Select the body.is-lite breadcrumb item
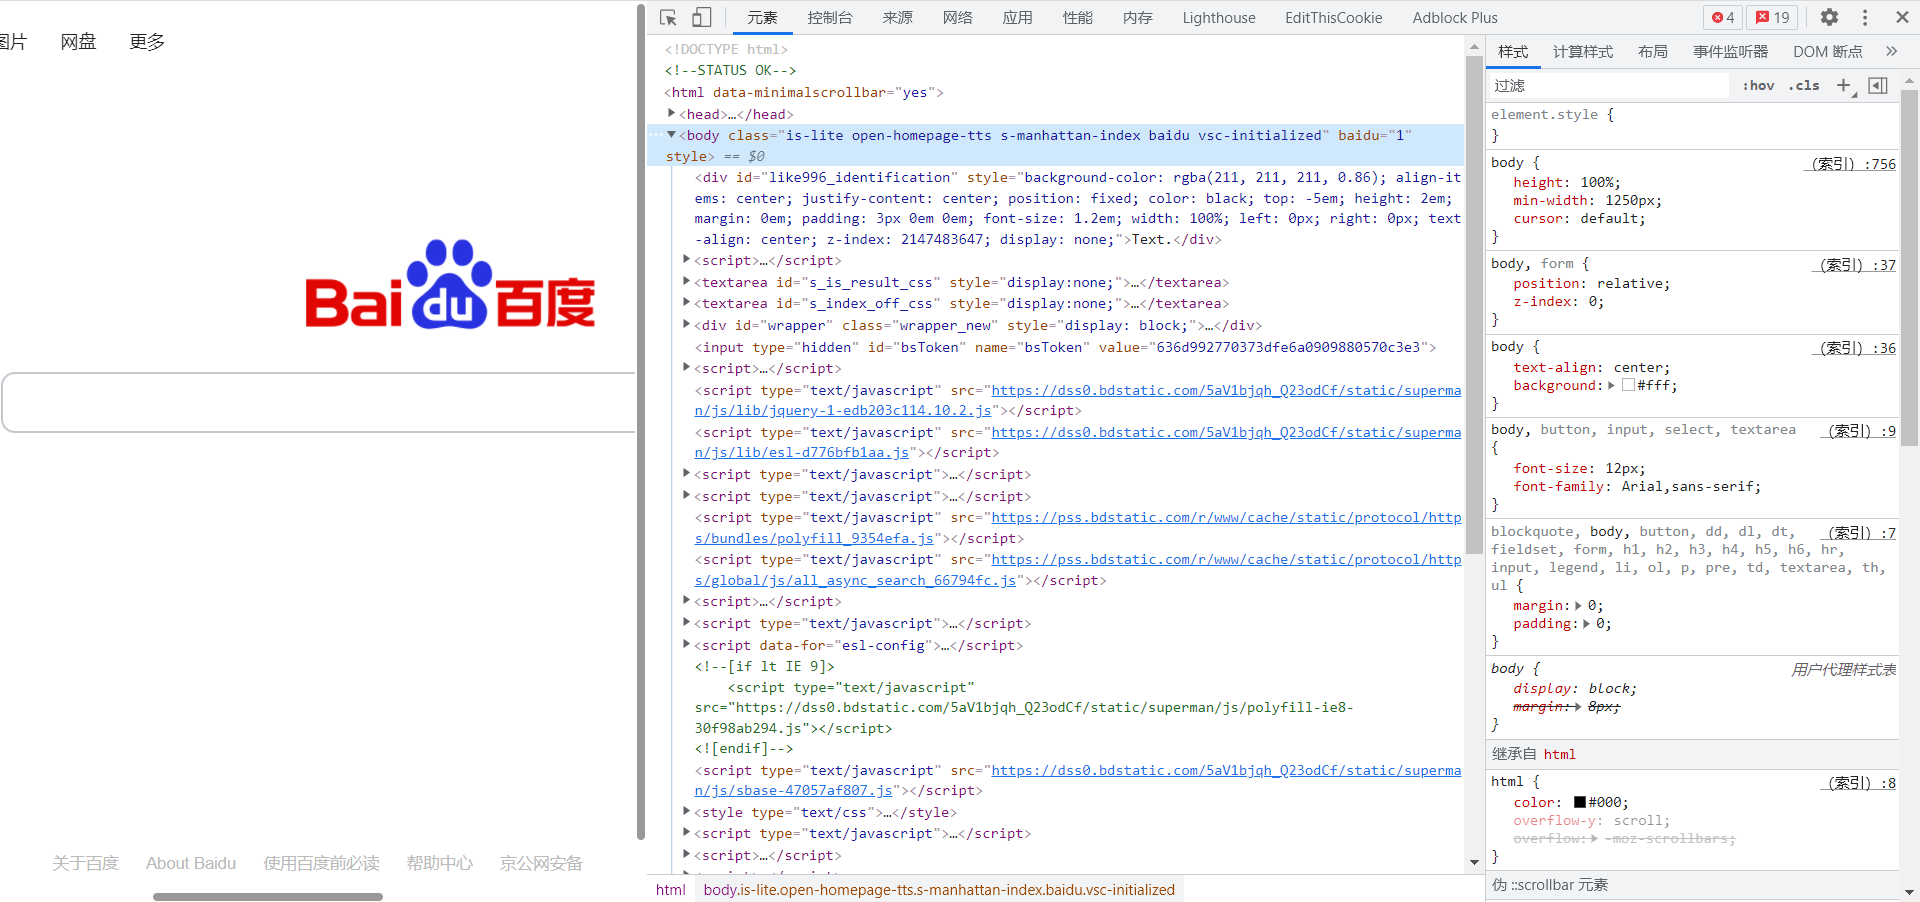 939,889
